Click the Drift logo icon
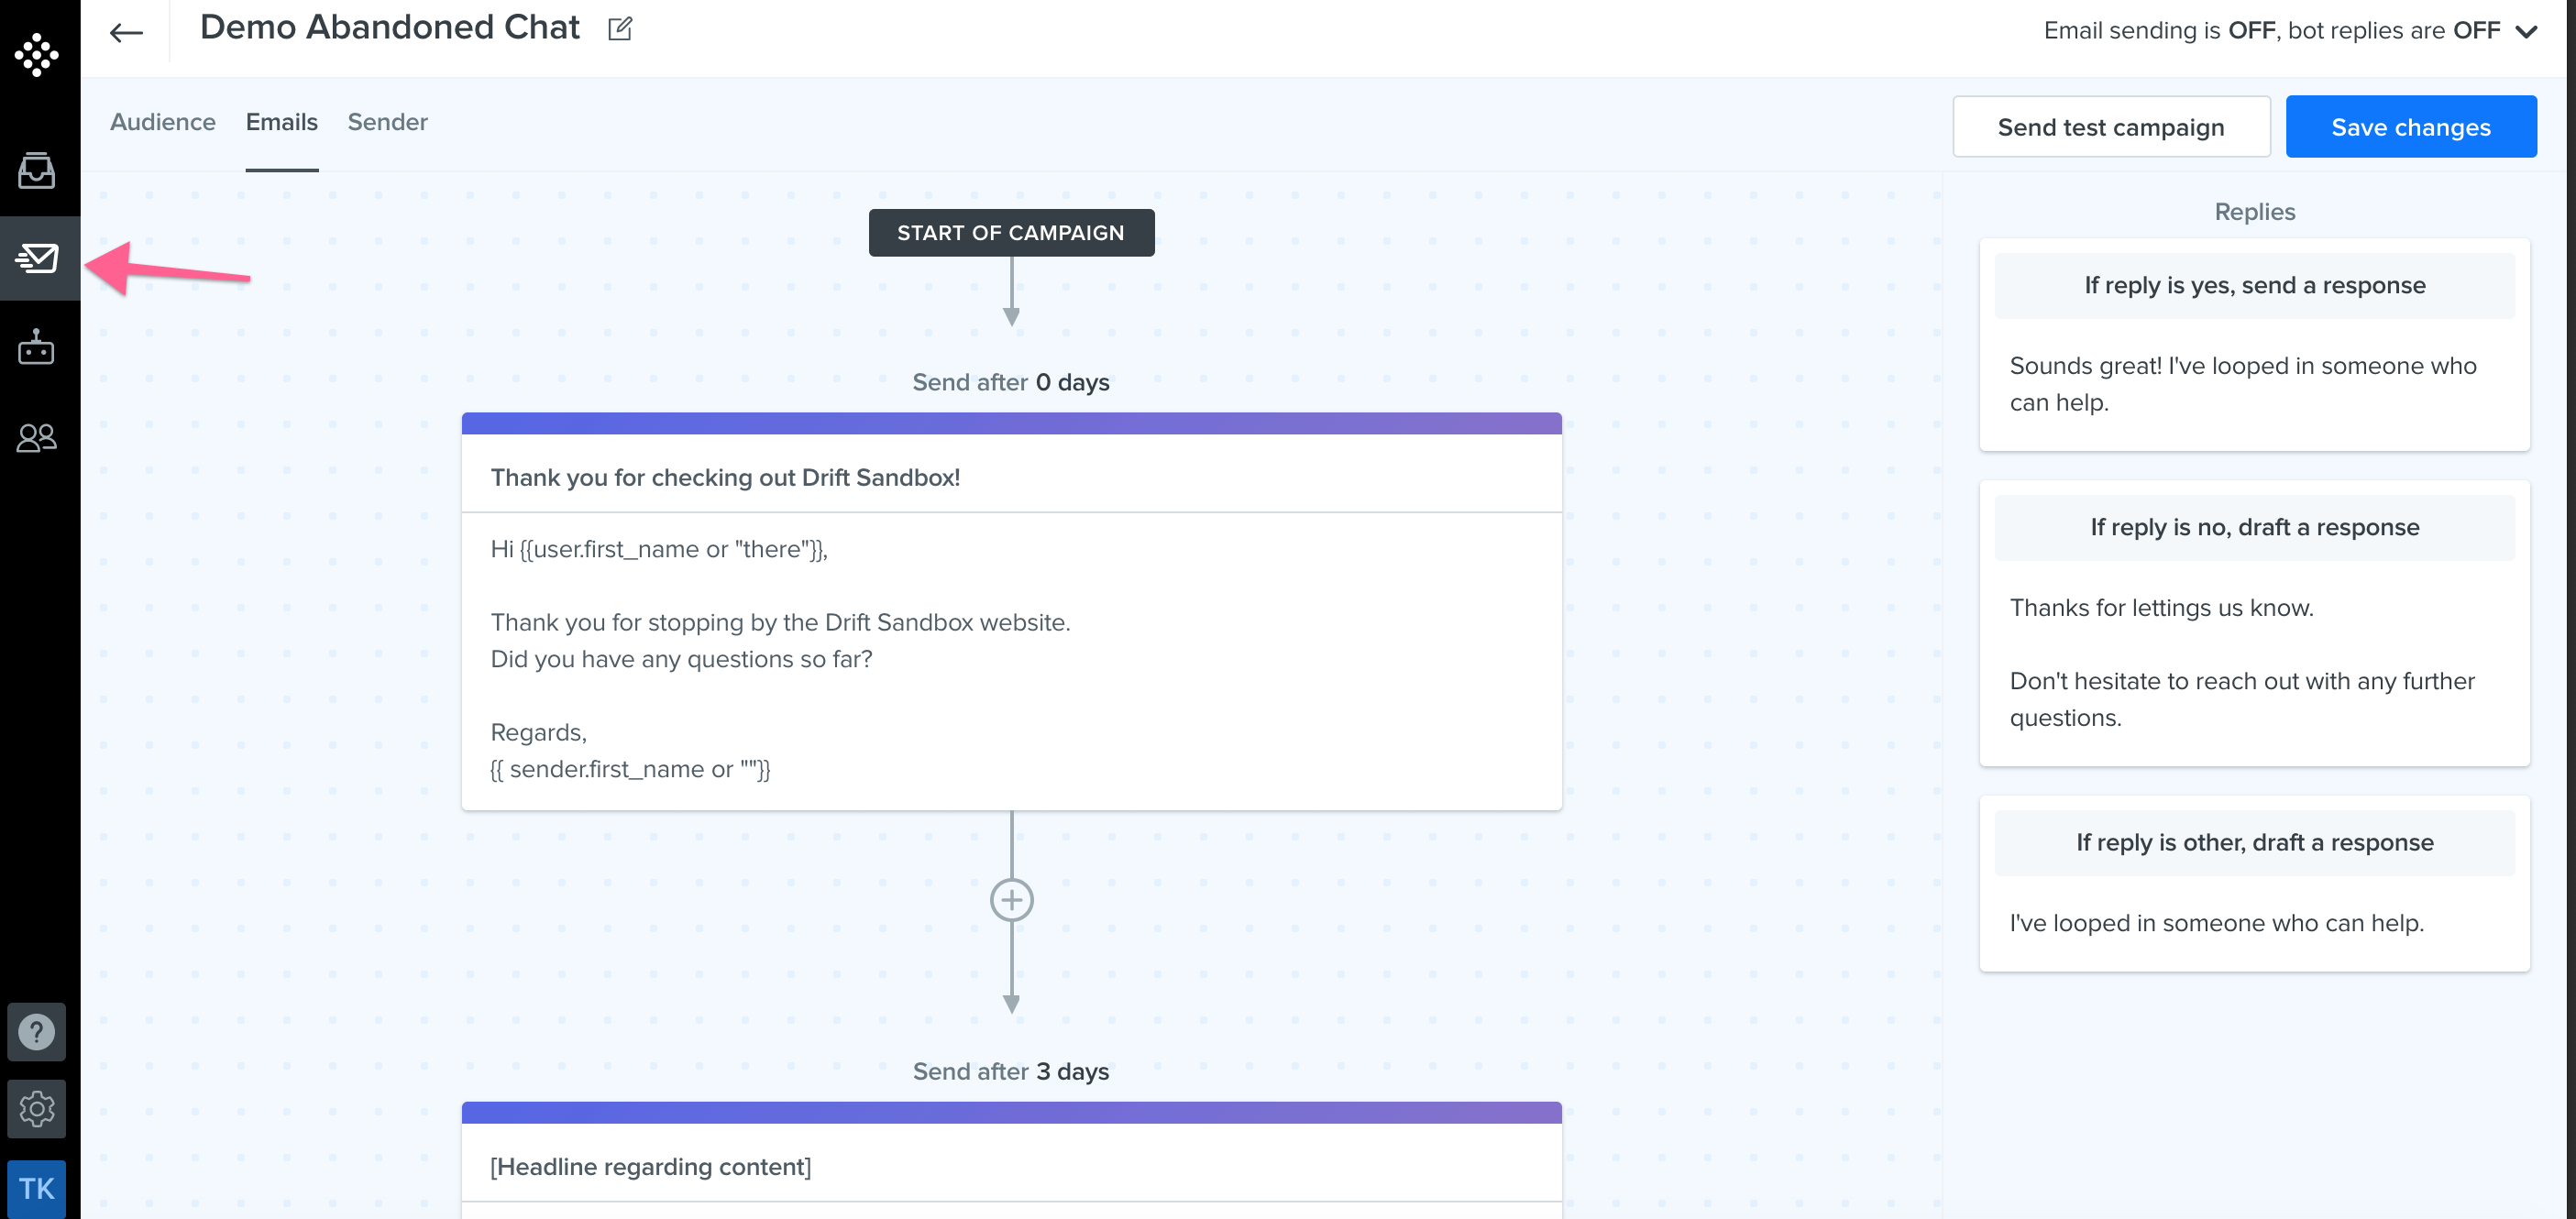This screenshot has width=2576, height=1219. [36, 54]
